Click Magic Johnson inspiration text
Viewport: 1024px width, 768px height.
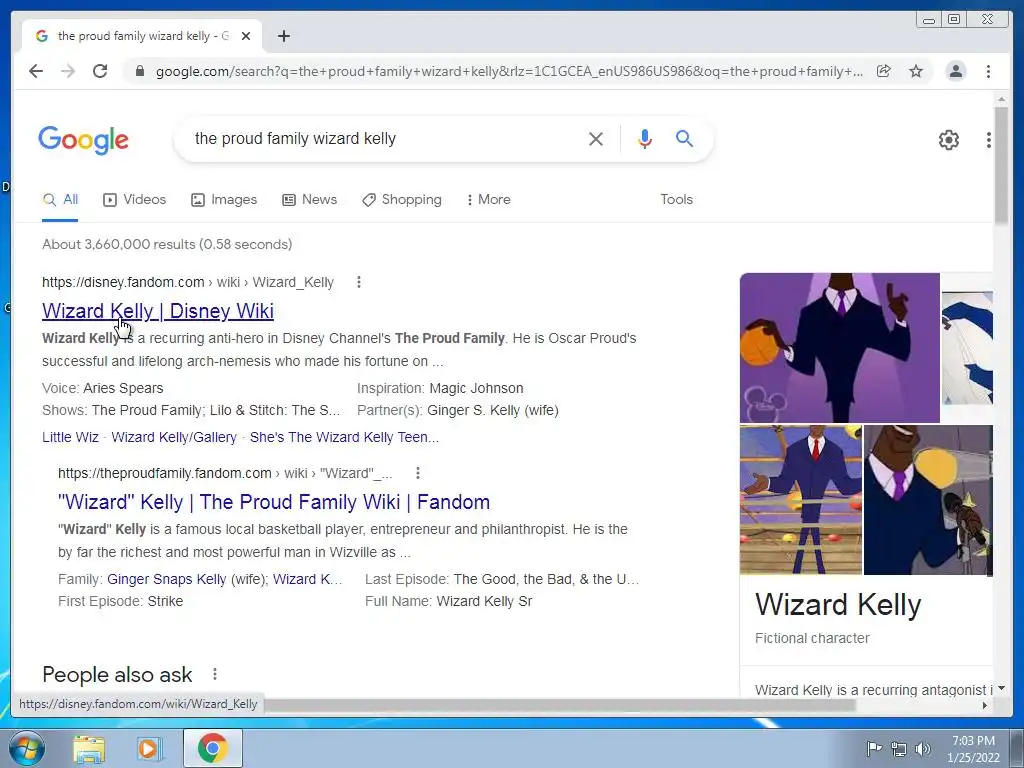click(476, 388)
